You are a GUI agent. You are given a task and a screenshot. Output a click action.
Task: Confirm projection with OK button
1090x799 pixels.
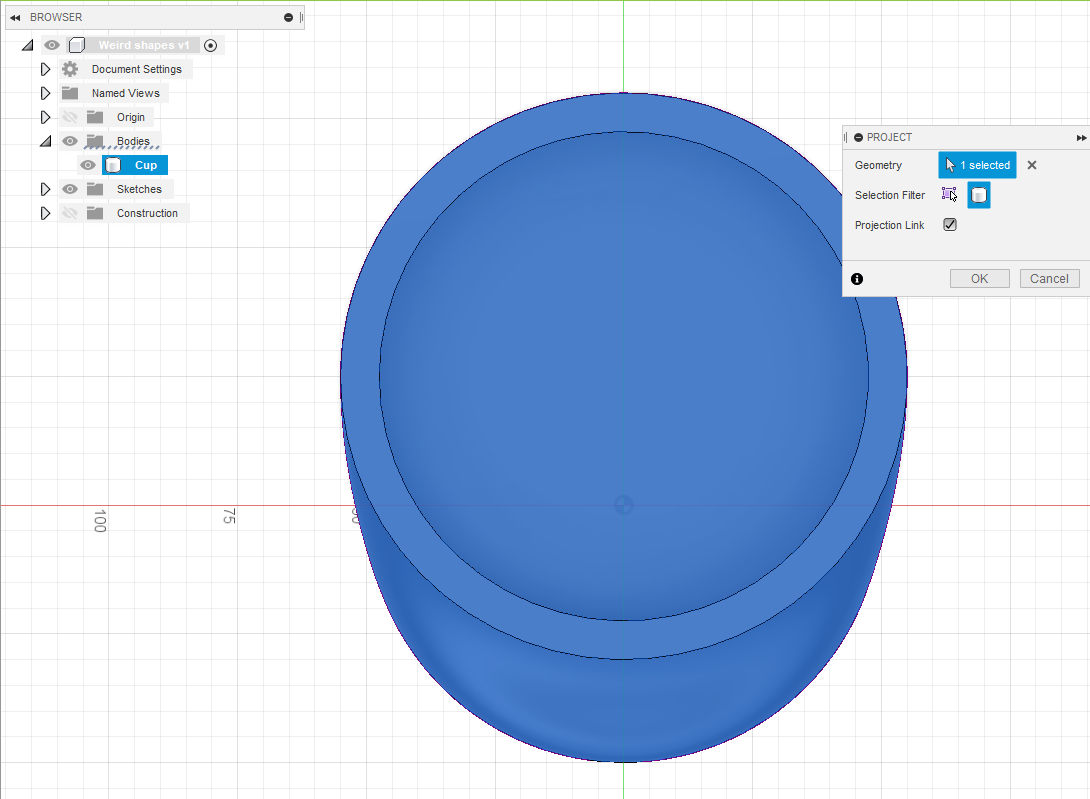tap(979, 279)
